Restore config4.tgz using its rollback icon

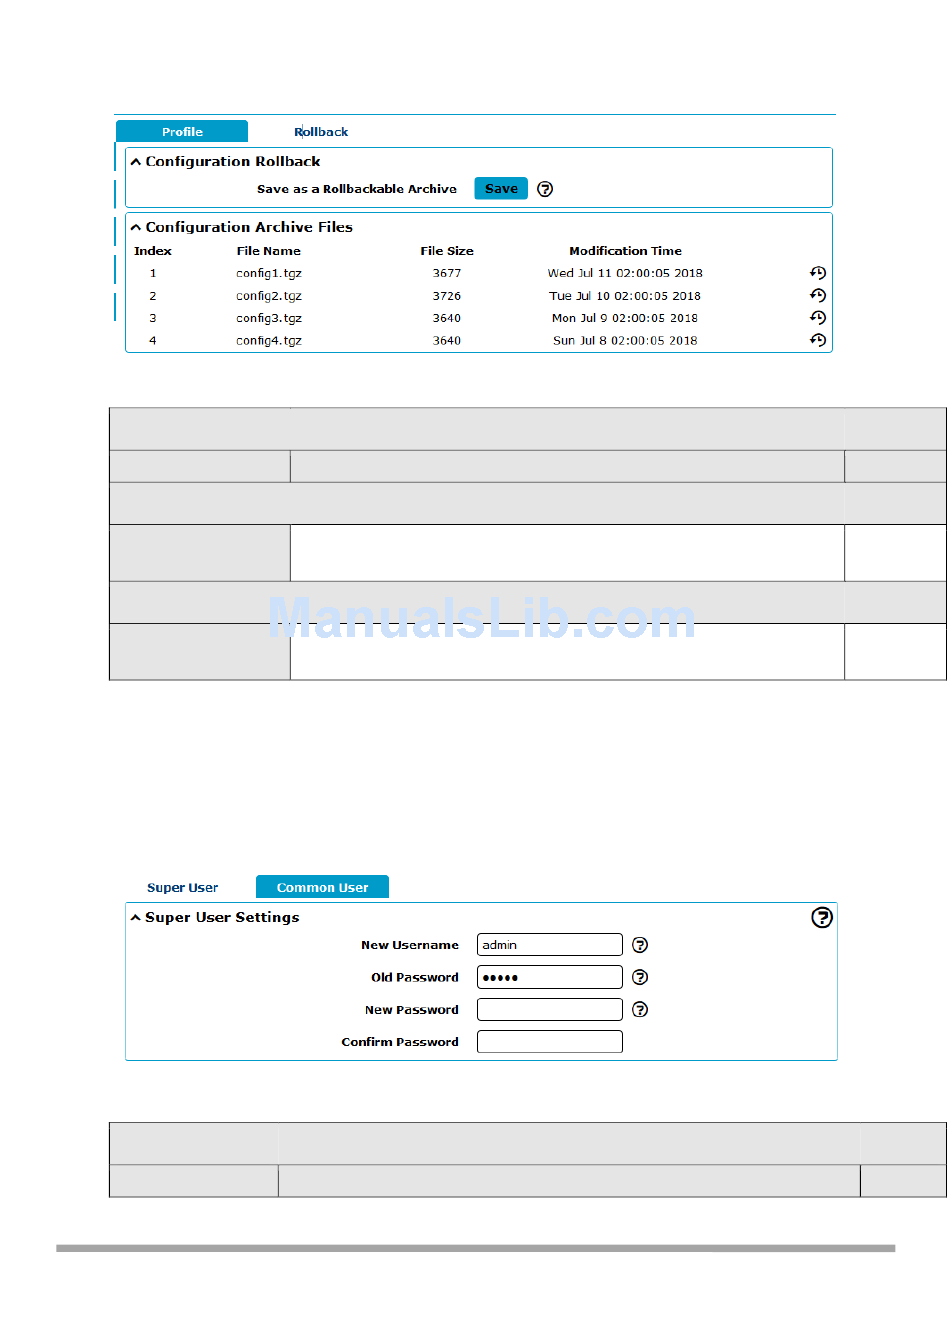(817, 340)
